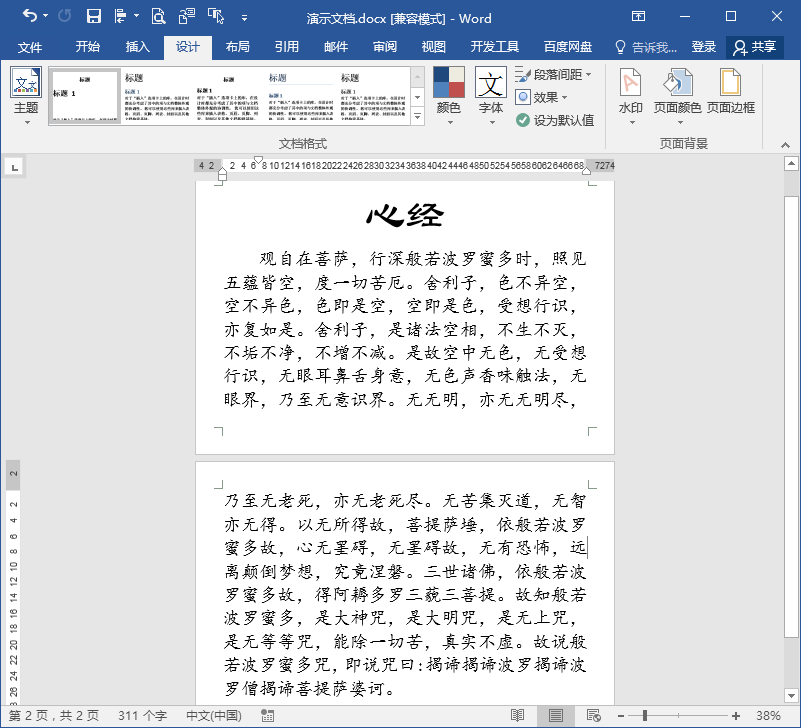This screenshot has width=801, height=728.
Task: Click the zoom slider handle
Action: pos(645,716)
